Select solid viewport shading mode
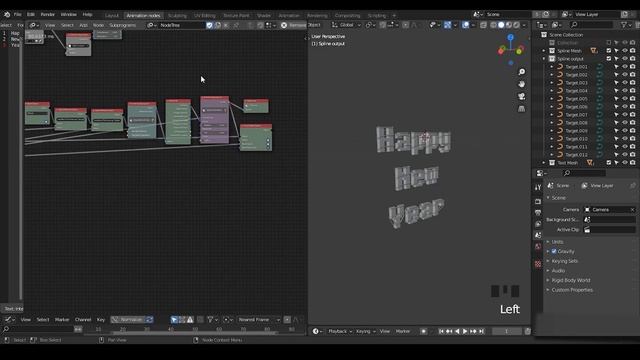Screen dimensions: 640x360 coord(501,25)
